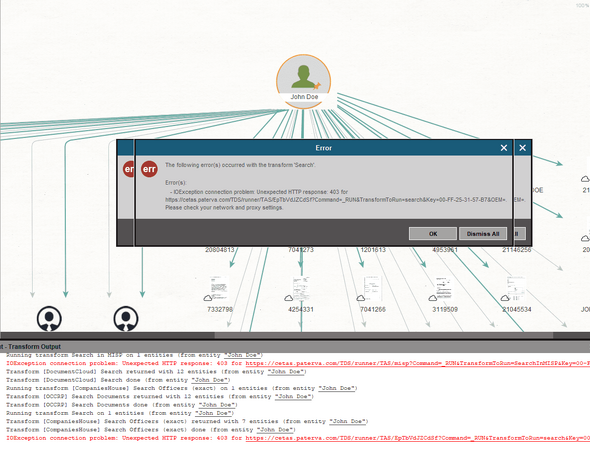The height and width of the screenshot is (450, 590).
Task: Click the cloud icon beside document 7332798
Action: pyautogui.click(x=208, y=298)
